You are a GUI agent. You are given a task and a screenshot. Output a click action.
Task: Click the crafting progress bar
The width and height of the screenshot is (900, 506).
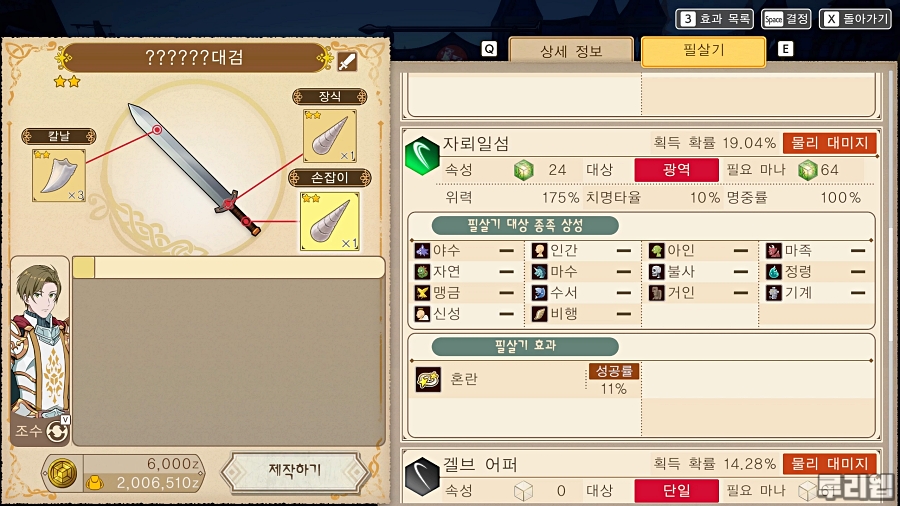(x=228, y=268)
